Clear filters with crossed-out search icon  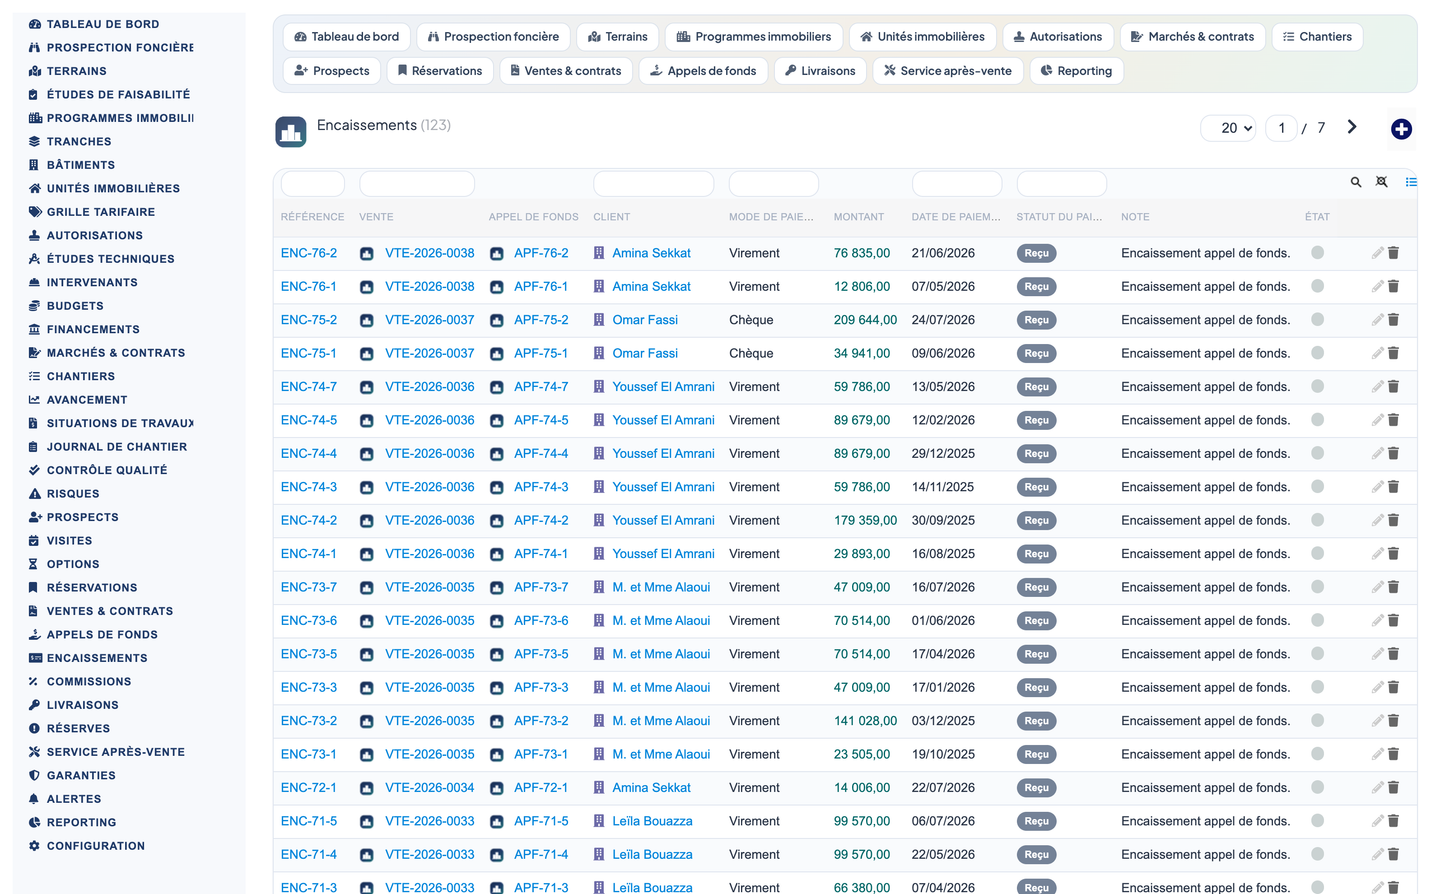1382,182
